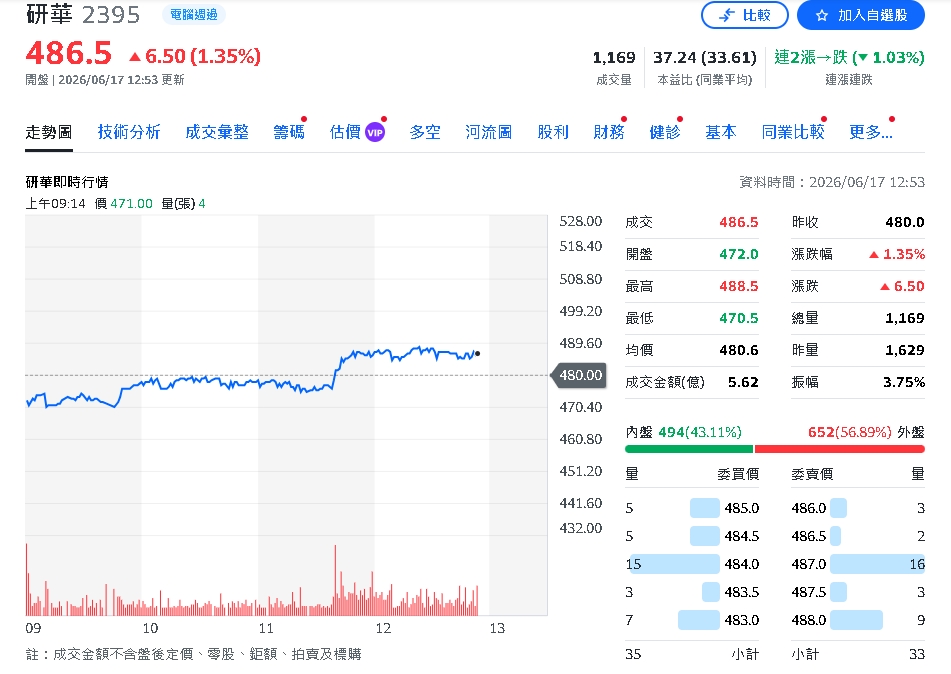
Task: Click the ask price 487.5
Action: click(808, 592)
